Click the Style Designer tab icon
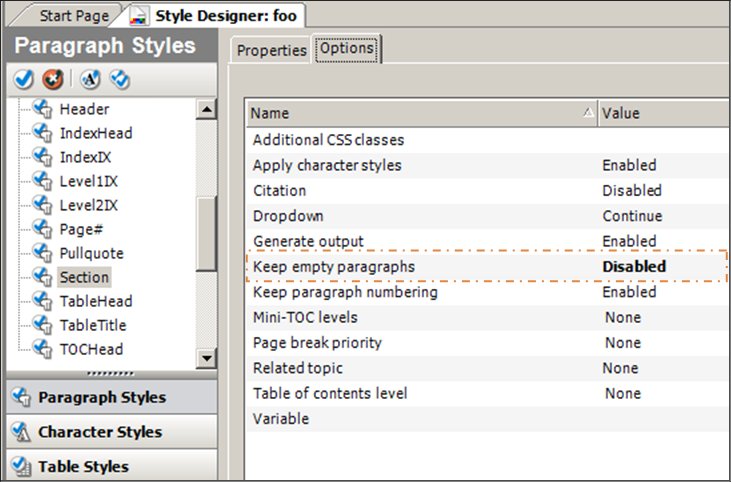This screenshot has height=482, width=731. [139, 15]
